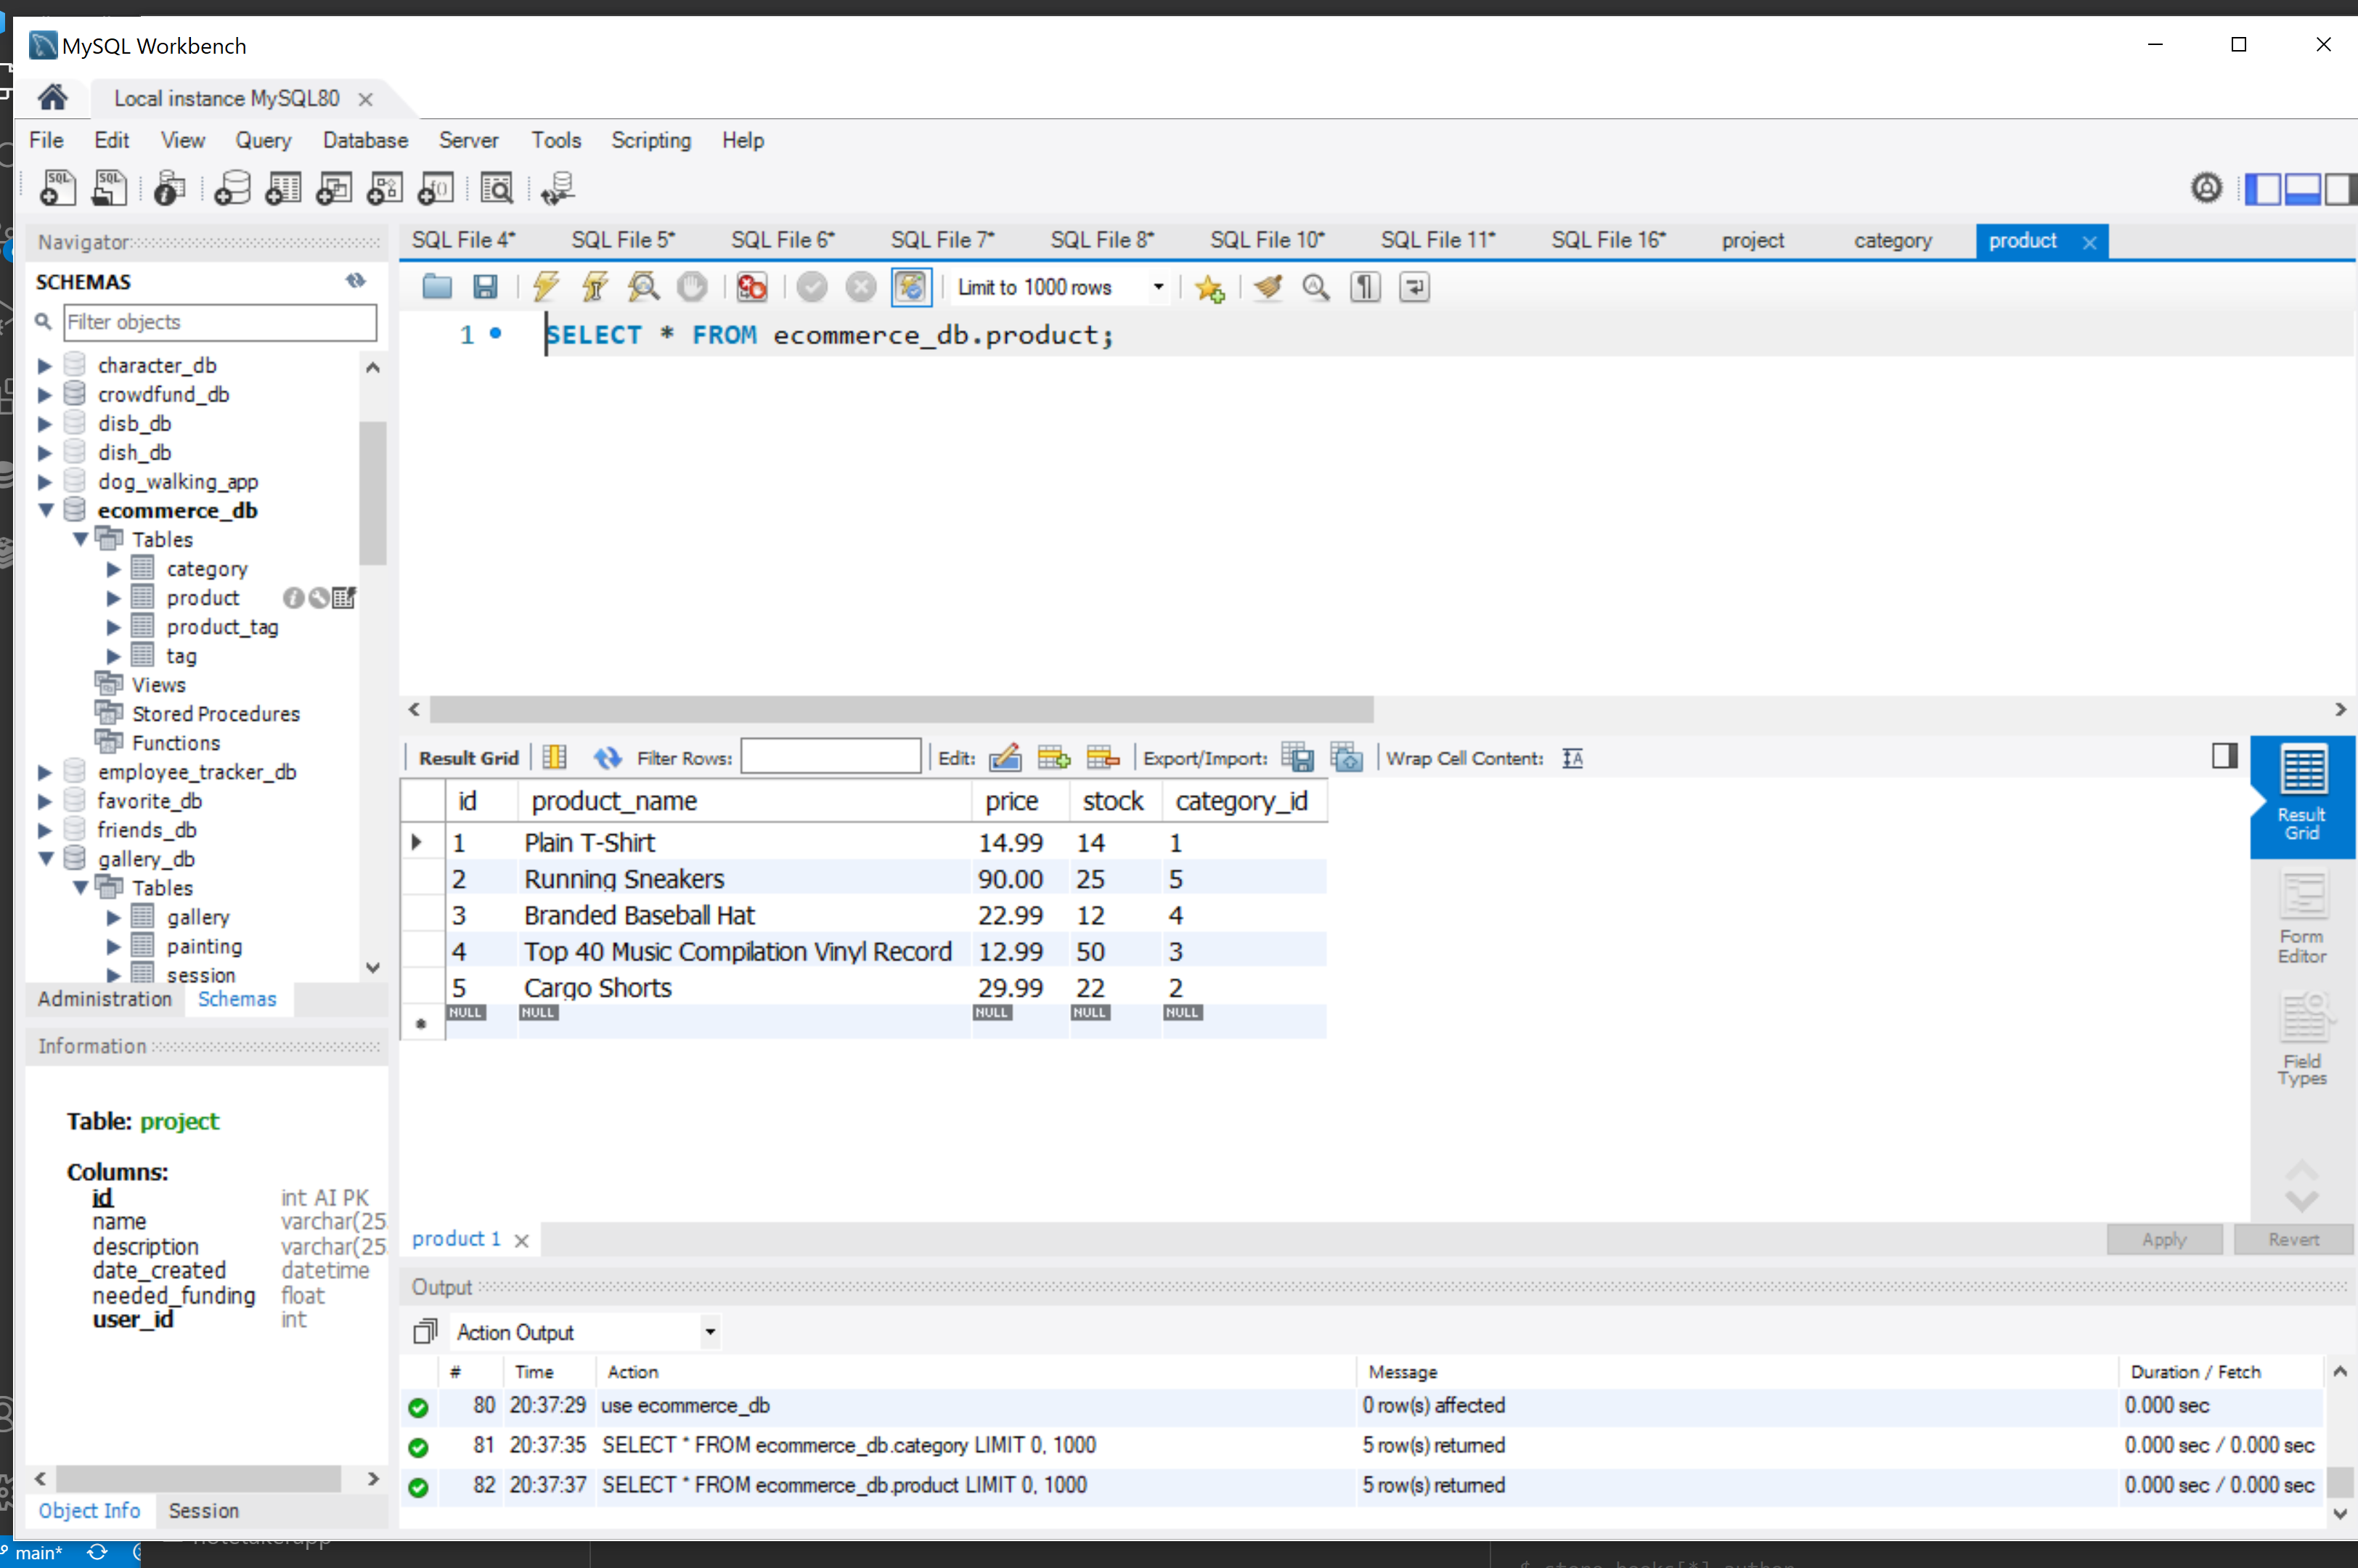Switch to the category query tab
The image size is (2358, 1568).
[1891, 241]
